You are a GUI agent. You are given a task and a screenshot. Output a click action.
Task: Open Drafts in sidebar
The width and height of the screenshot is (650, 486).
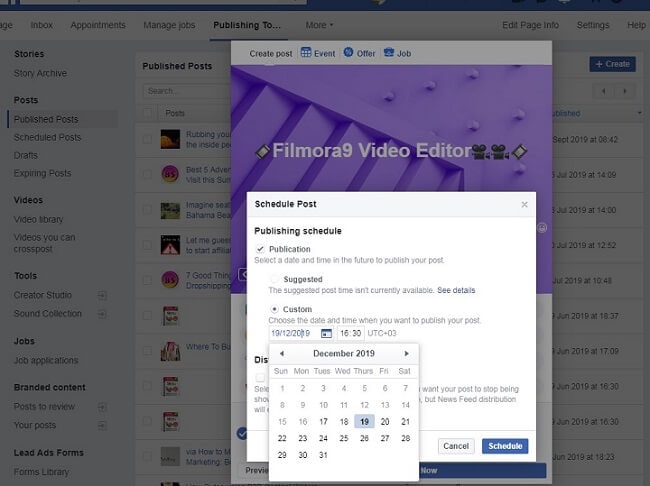[x=26, y=156]
